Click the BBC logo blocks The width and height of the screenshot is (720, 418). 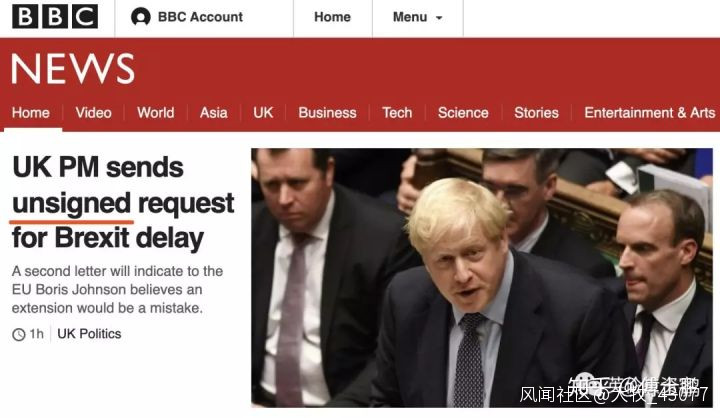coord(55,17)
